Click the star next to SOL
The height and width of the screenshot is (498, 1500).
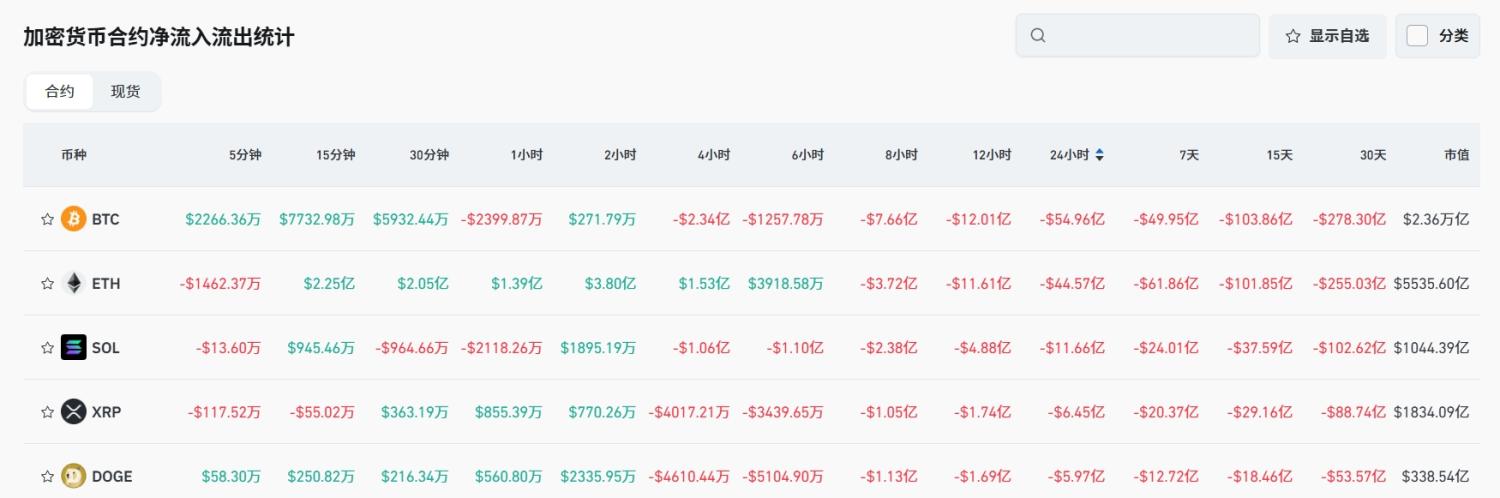pos(47,348)
